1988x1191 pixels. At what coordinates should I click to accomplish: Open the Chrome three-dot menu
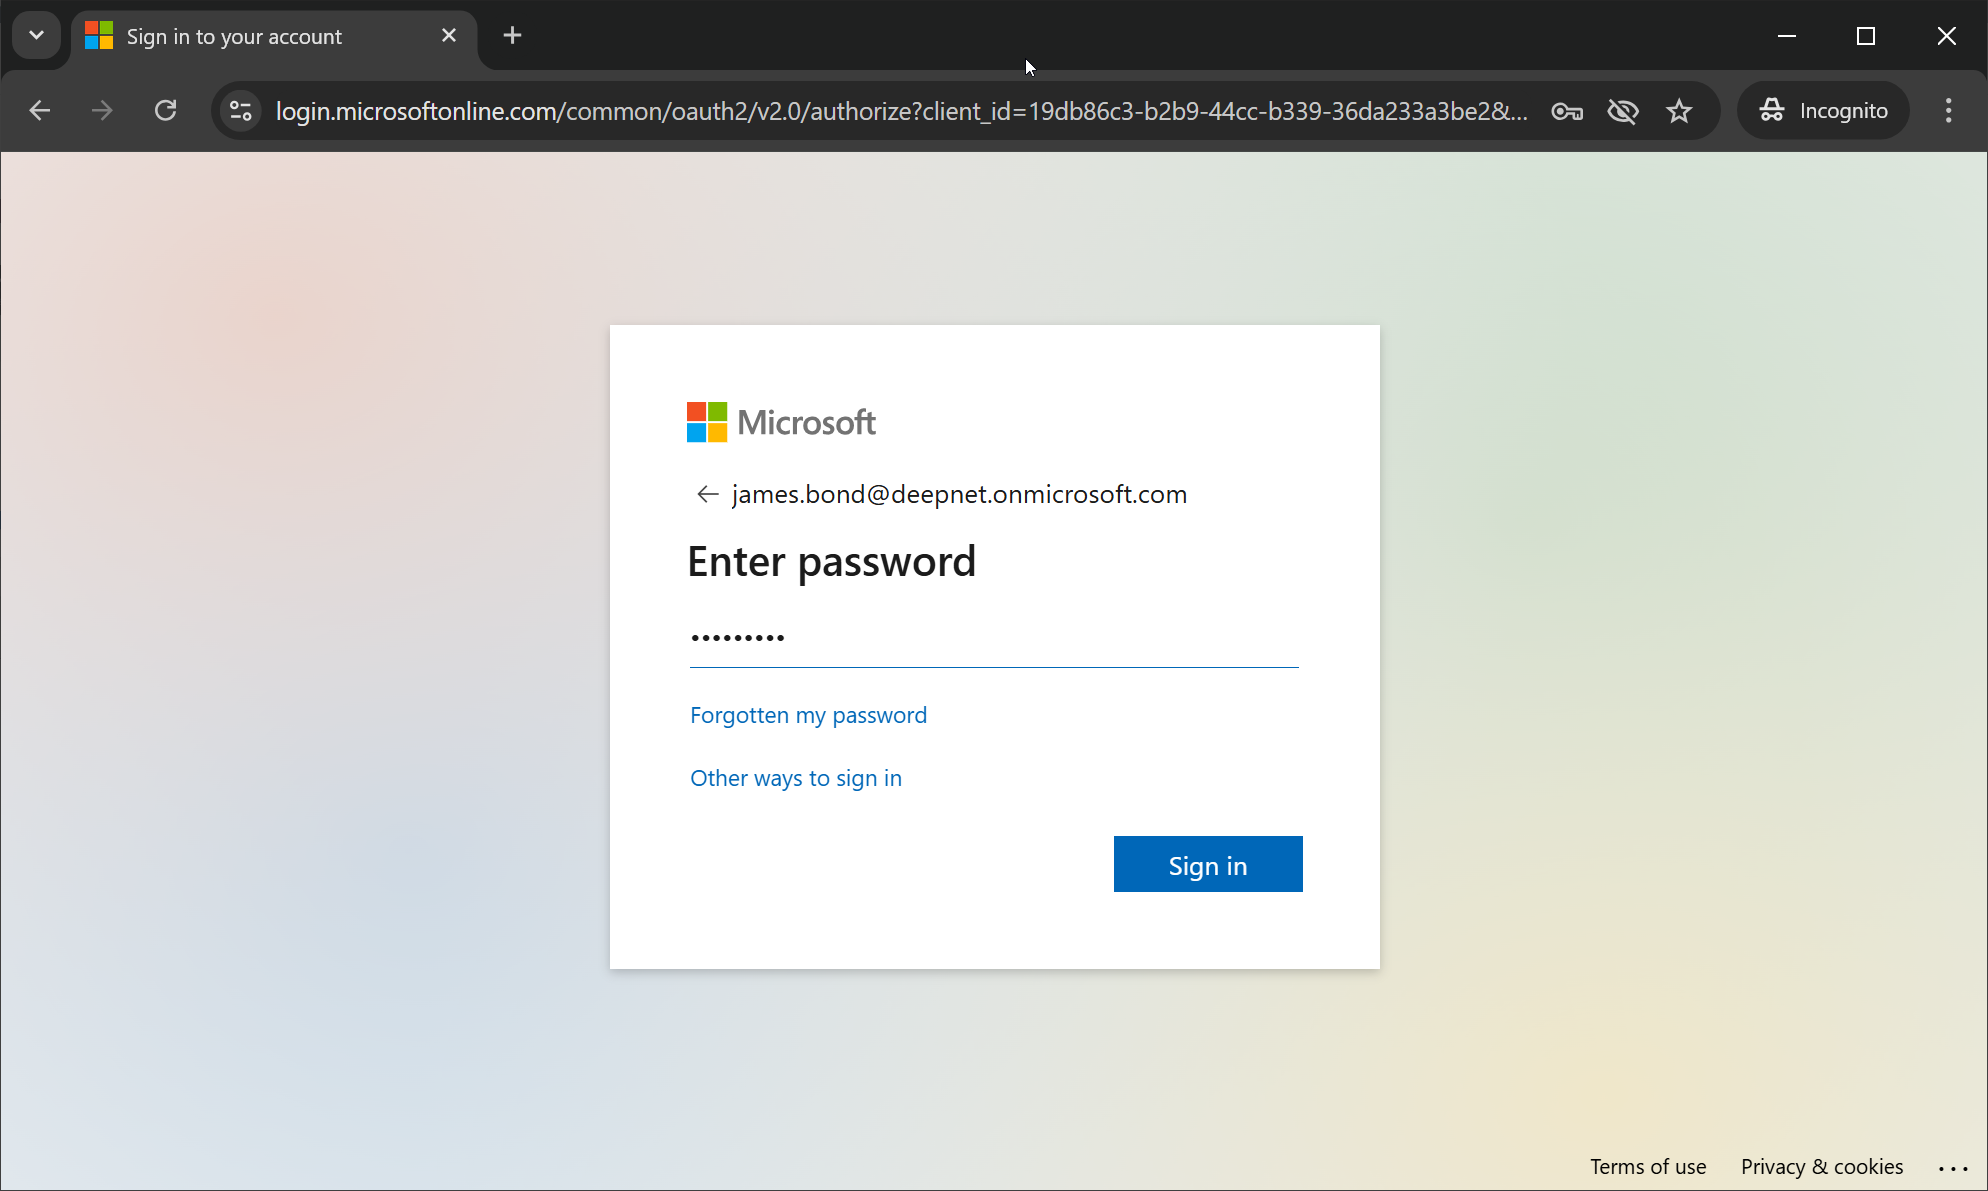1948,111
